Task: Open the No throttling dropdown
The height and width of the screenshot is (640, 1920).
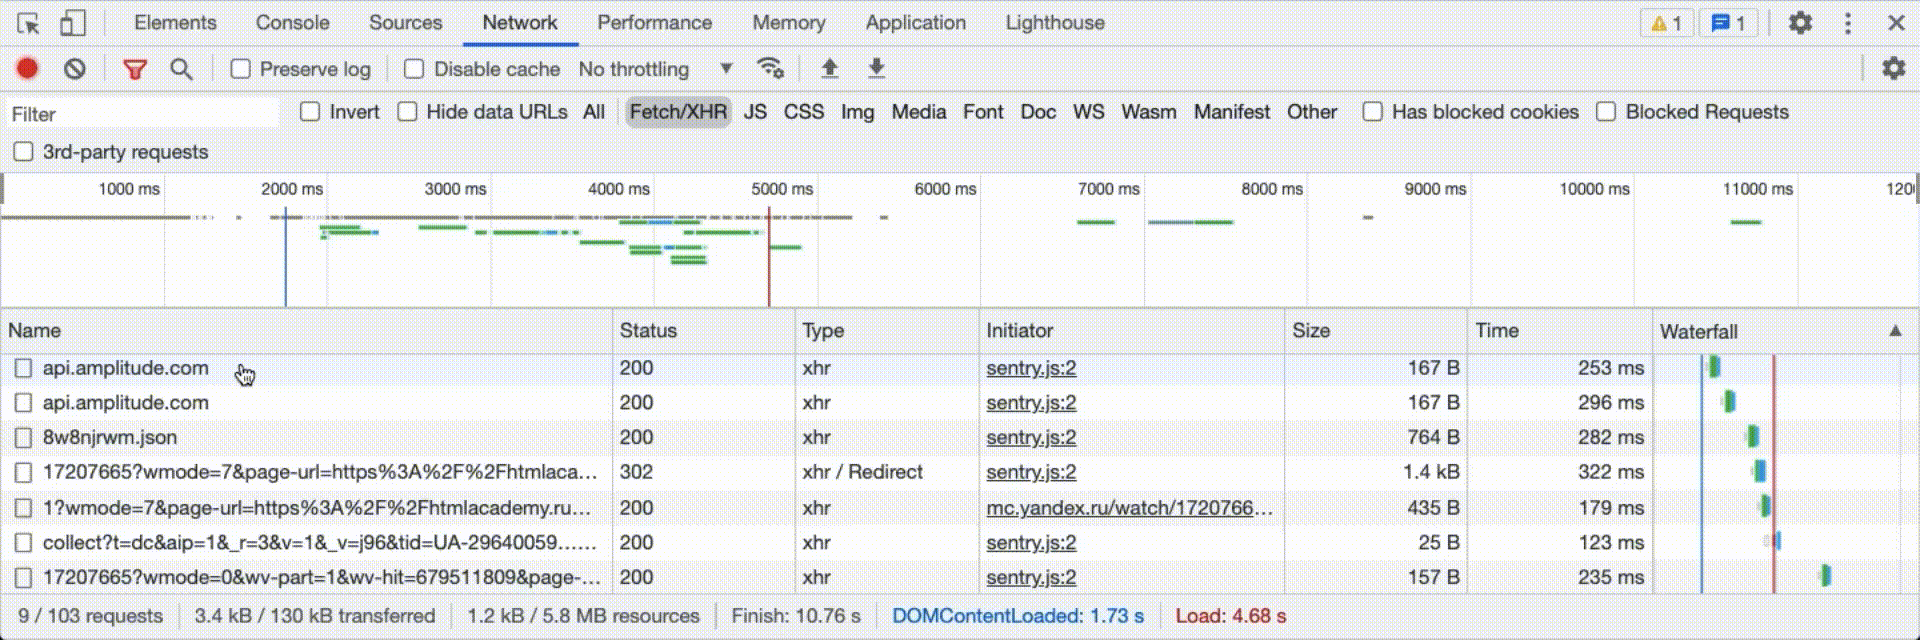Action: tap(655, 69)
